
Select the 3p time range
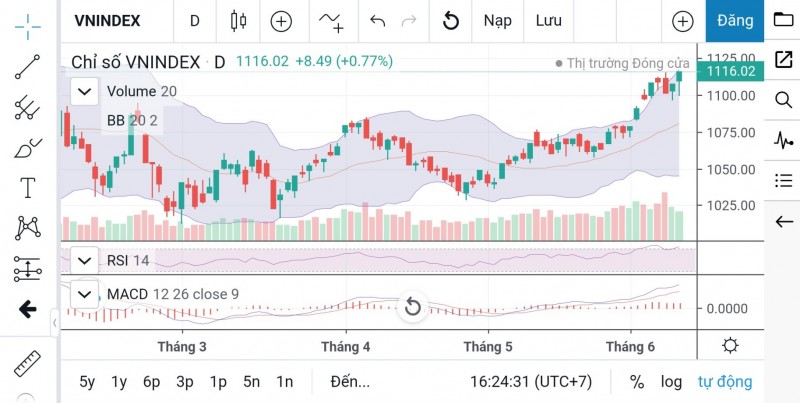point(184,381)
